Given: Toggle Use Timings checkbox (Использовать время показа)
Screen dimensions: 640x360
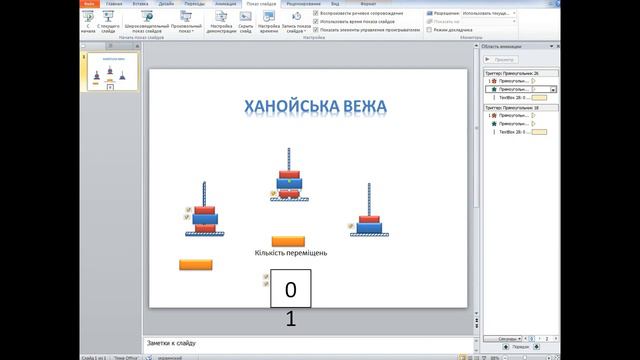Looking at the screenshot, I should pyautogui.click(x=316, y=21).
